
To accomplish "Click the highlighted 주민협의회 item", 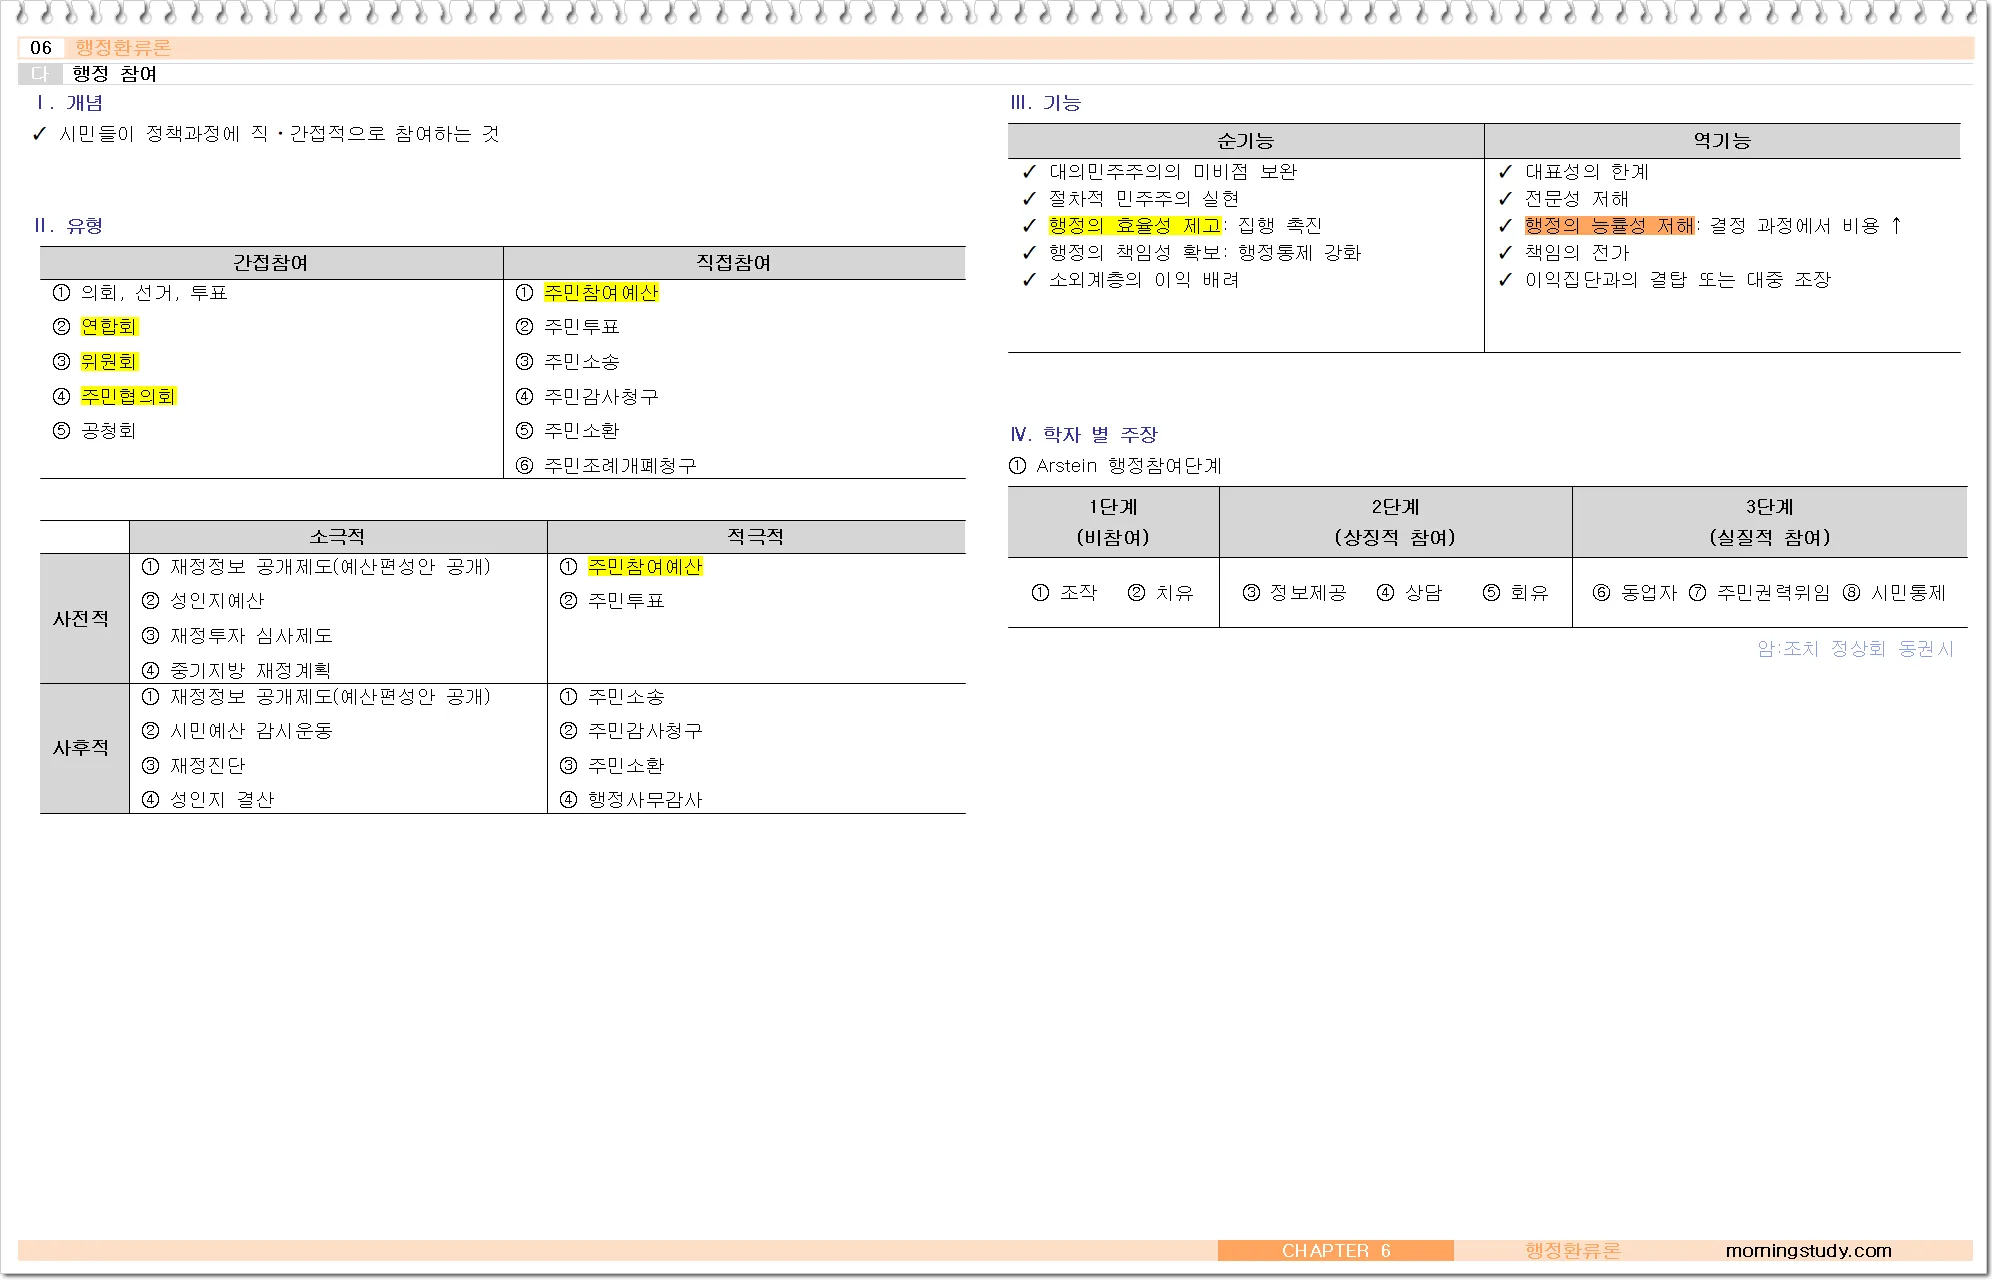I will [x=128, y=397].
